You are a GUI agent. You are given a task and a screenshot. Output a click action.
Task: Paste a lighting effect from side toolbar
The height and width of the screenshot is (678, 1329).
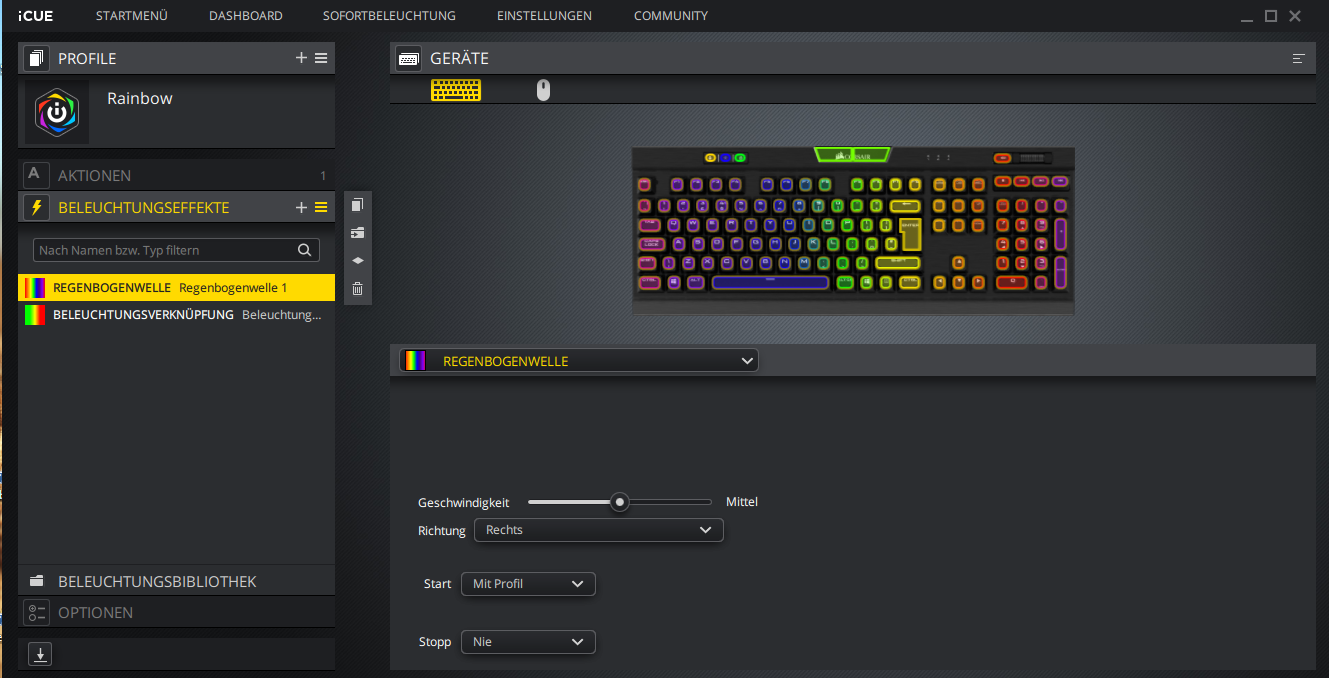point(357,232)
